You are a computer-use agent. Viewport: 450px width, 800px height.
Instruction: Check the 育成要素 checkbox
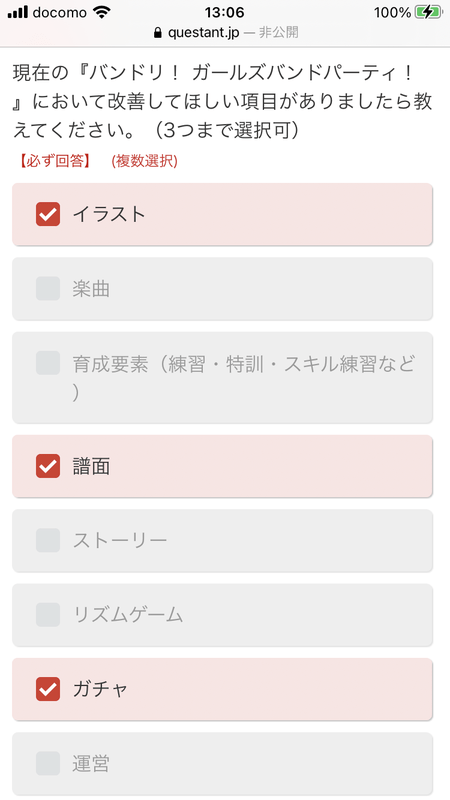(x=48, y=363)
